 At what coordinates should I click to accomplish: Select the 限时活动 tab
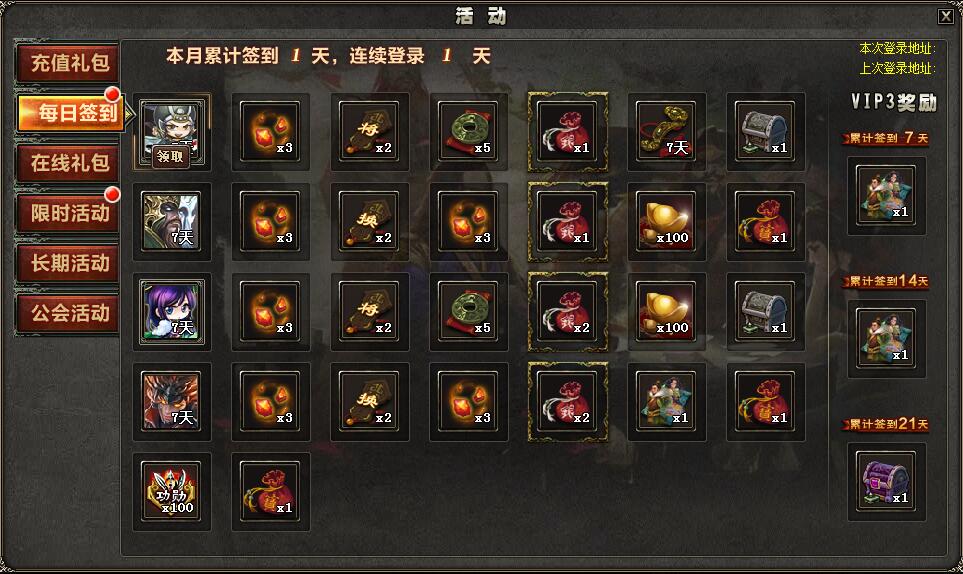(68, 213)
